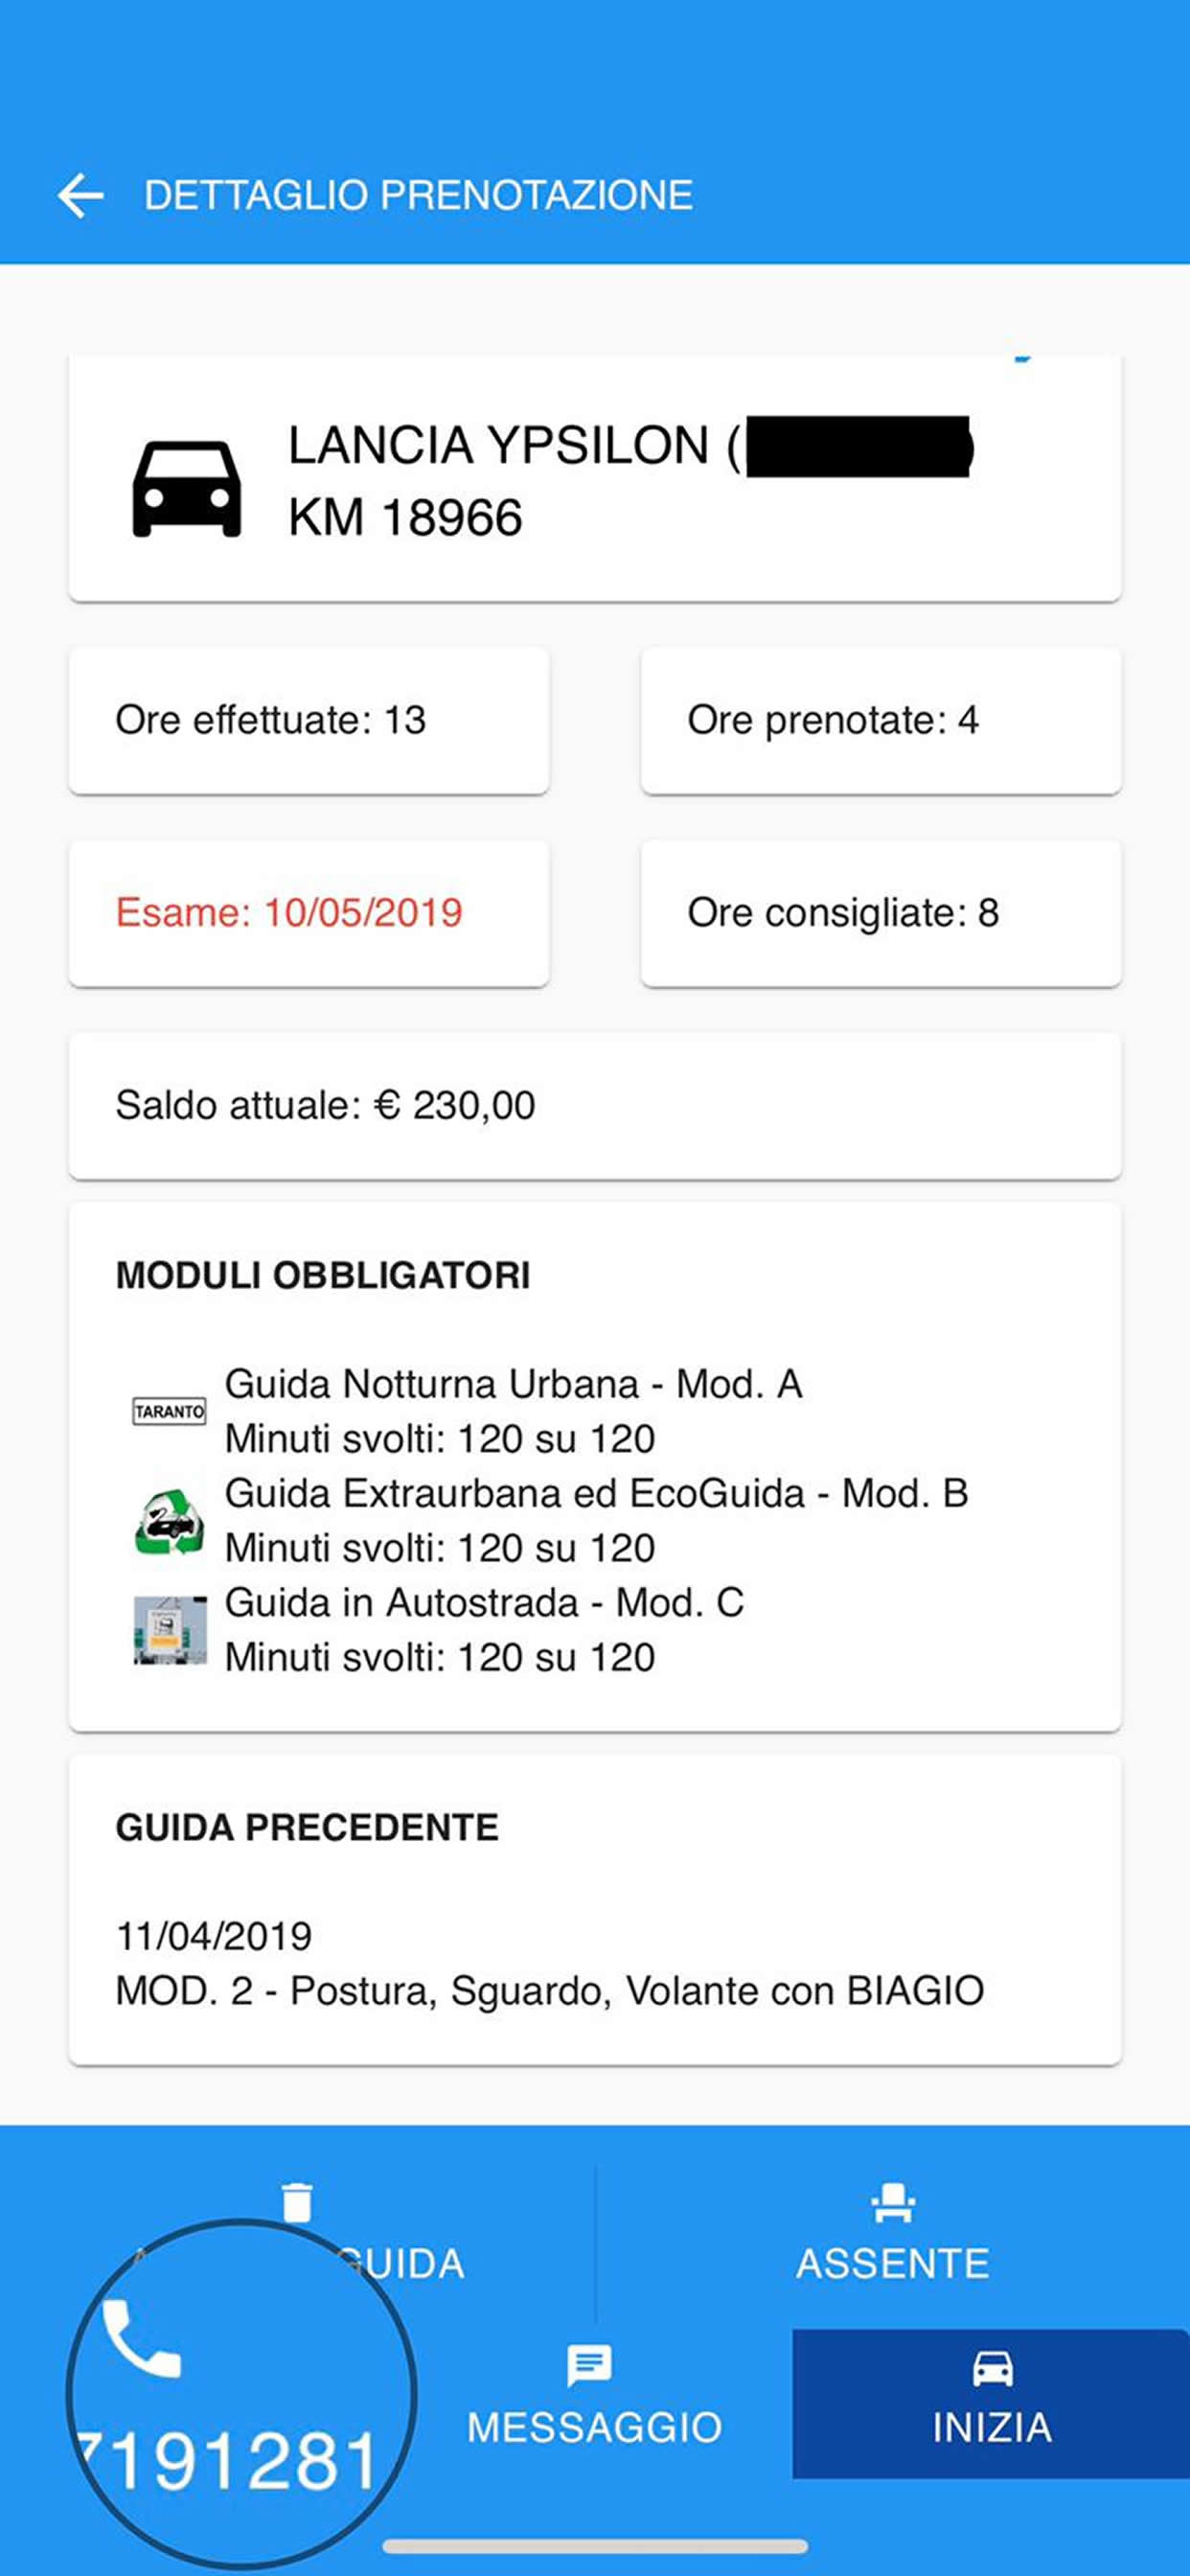Tap the Ore prenotate: 4 card
Viewport: 1190px width, 2576px height.
(x=881, y=721)
